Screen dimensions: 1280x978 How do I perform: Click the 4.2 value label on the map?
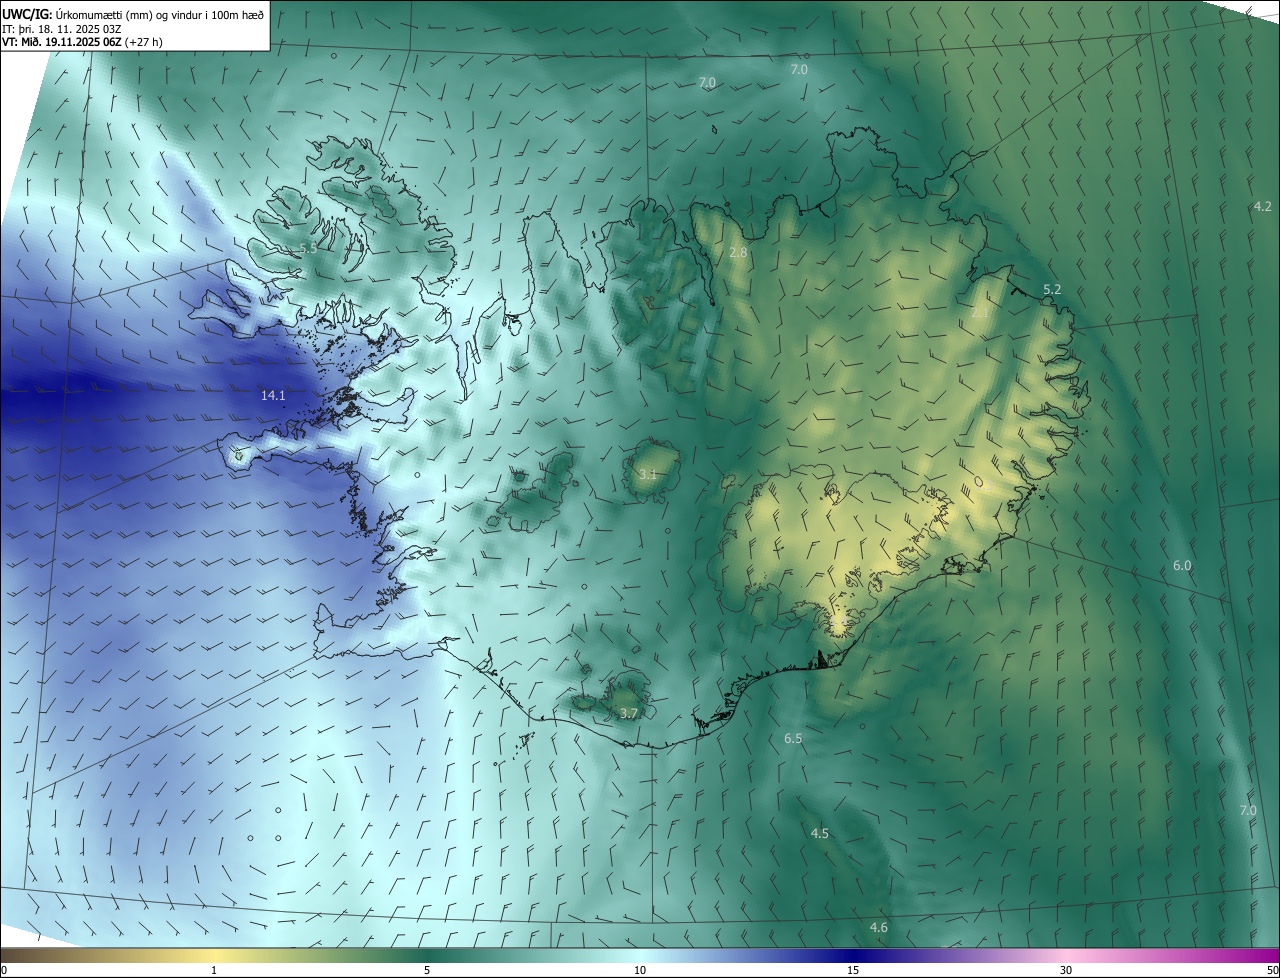[1262, 207]
